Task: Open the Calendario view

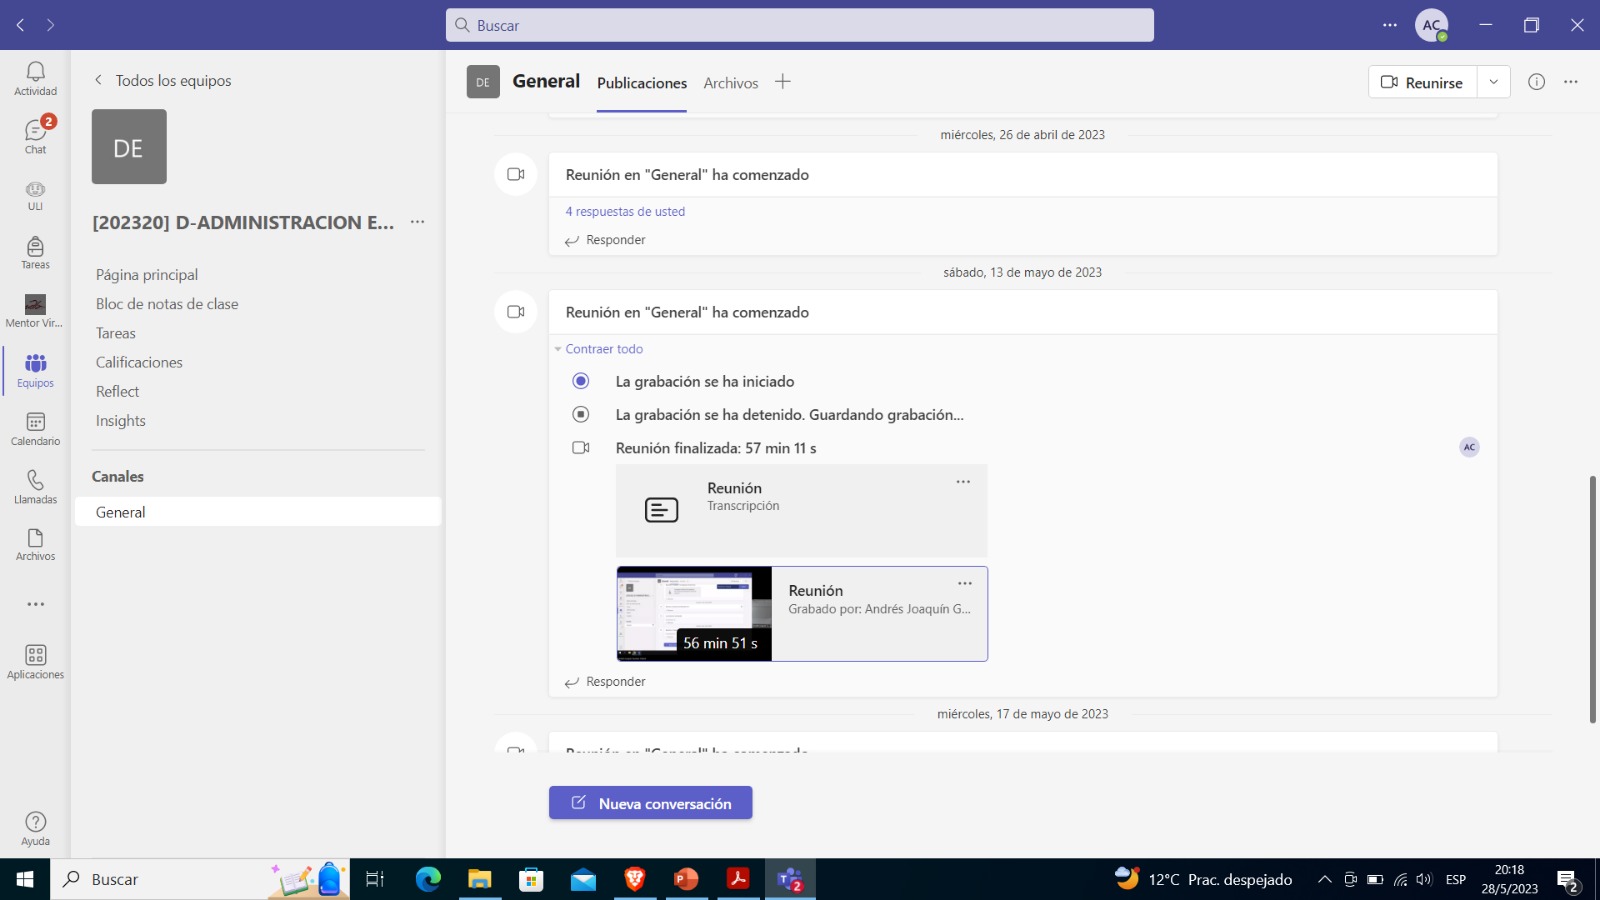Action: point(35,428)
